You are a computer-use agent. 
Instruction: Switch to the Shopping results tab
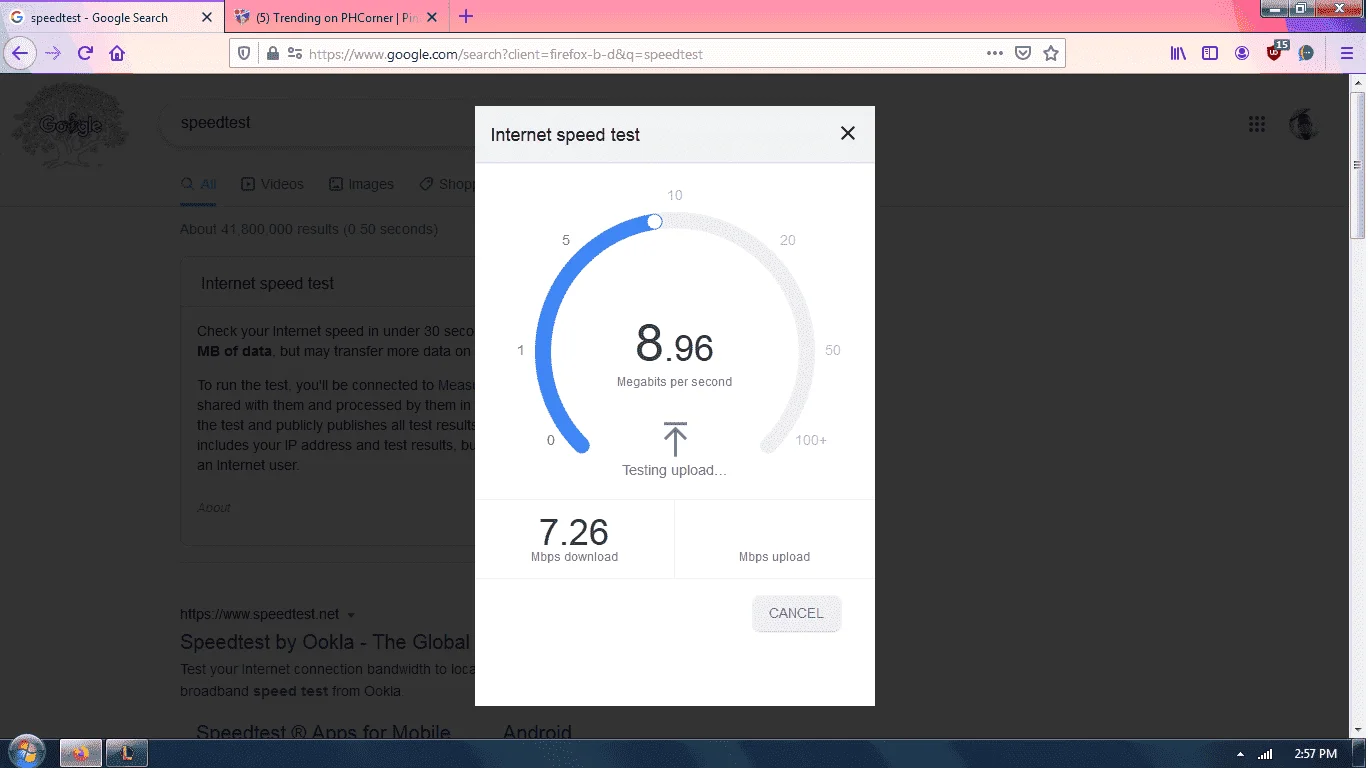tap(446, 184)
